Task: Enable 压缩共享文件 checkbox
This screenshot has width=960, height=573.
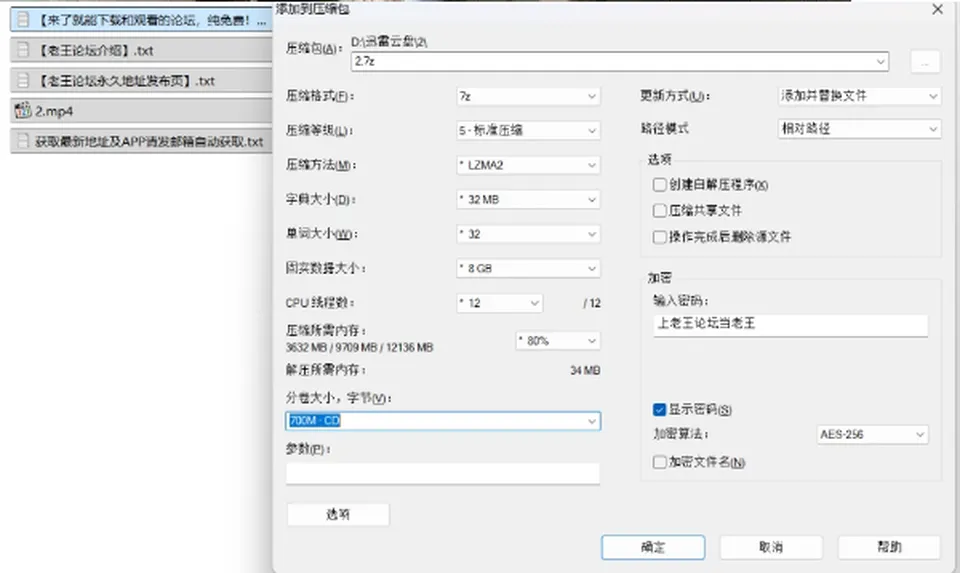Action: [659, 211]
